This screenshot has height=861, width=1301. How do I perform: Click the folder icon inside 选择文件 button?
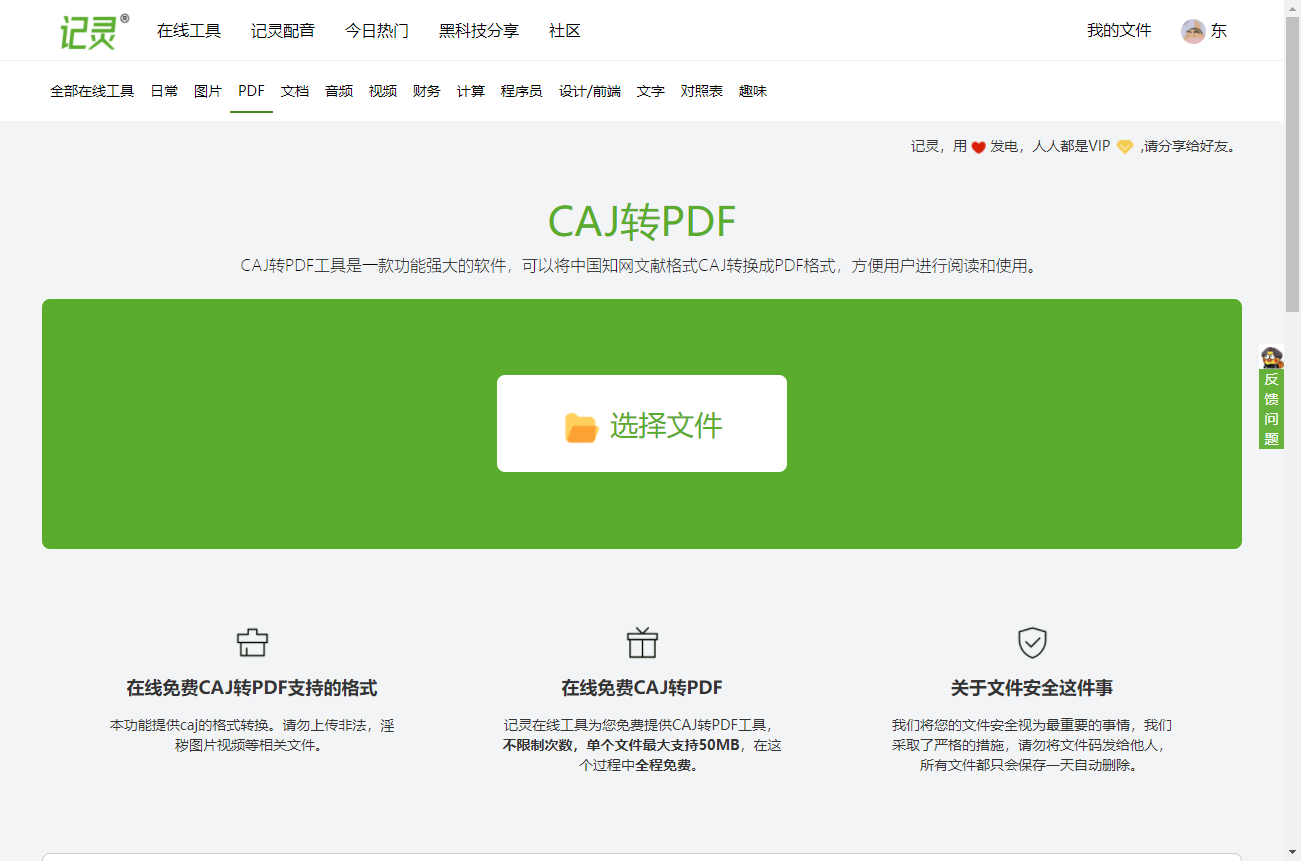[x=581, y=423]
